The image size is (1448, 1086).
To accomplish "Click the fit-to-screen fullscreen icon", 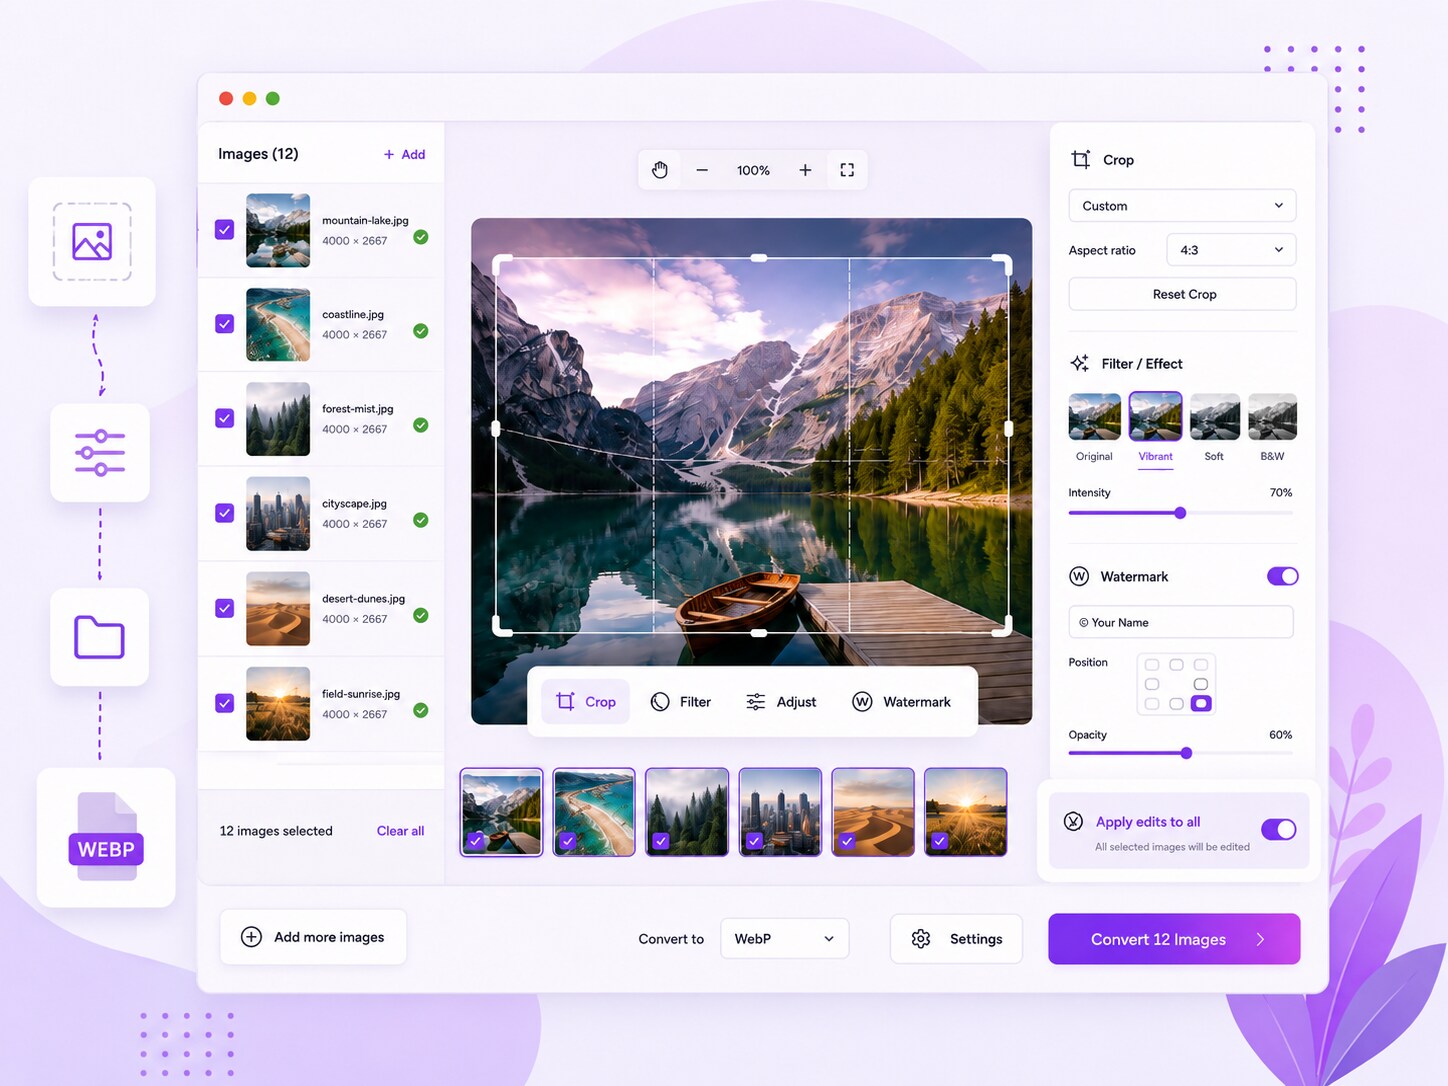I will [x=847, y=170].
